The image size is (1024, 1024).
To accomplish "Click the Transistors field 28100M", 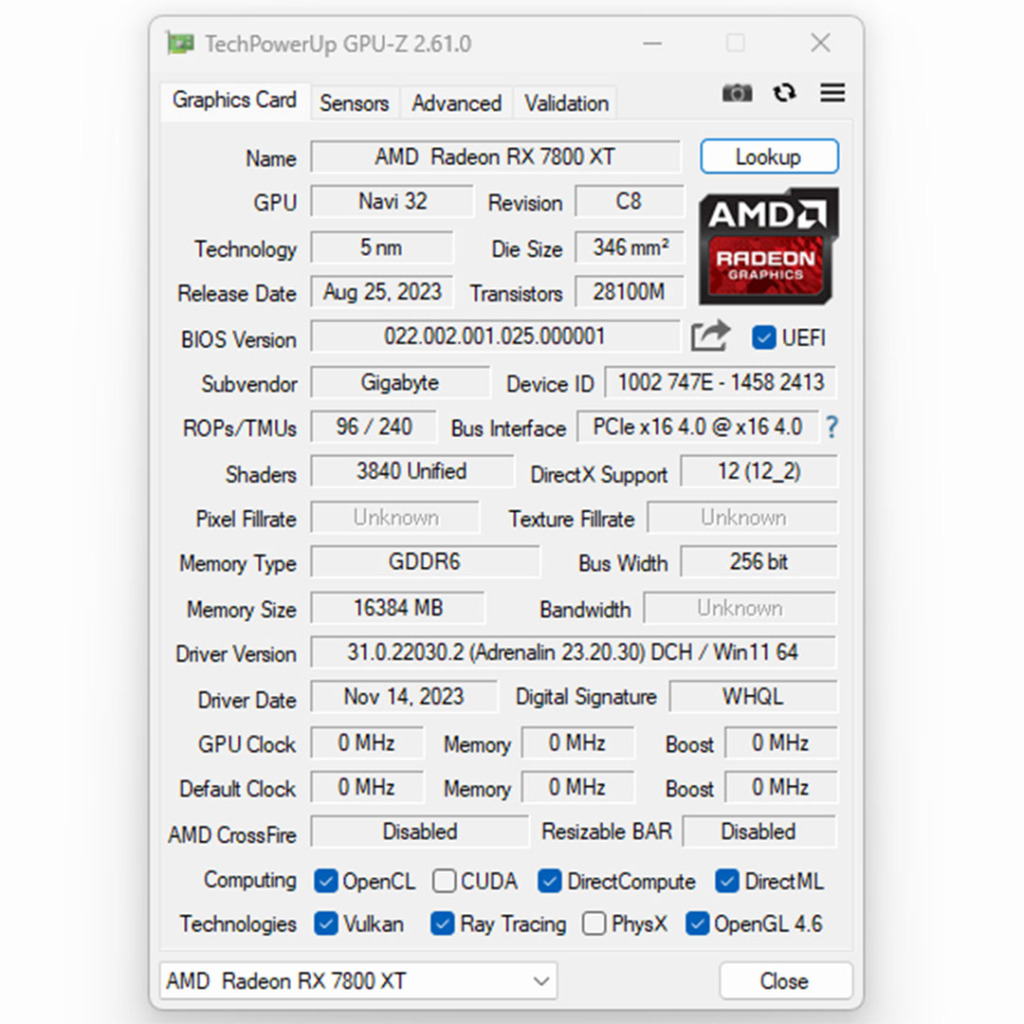I will tap(630, 292).
